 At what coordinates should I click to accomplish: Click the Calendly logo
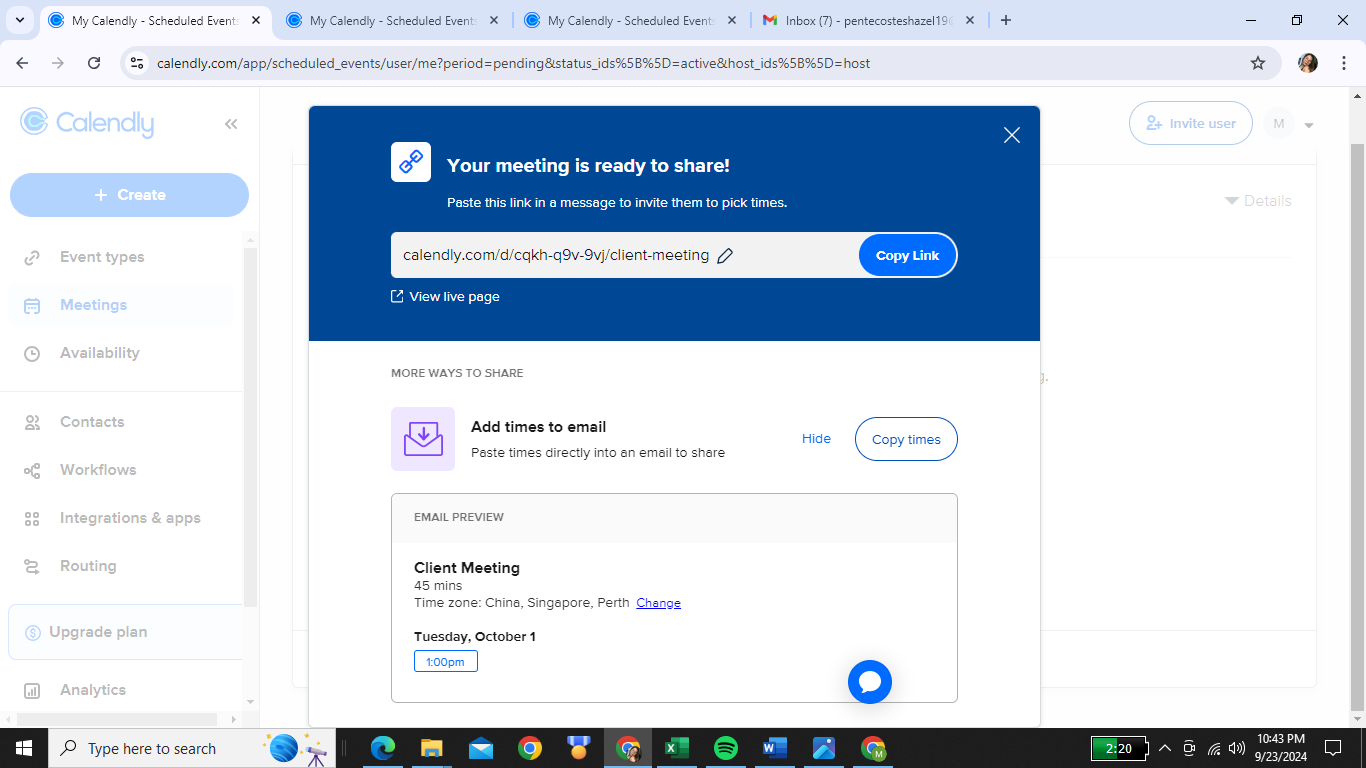click(x=87, y=122)
